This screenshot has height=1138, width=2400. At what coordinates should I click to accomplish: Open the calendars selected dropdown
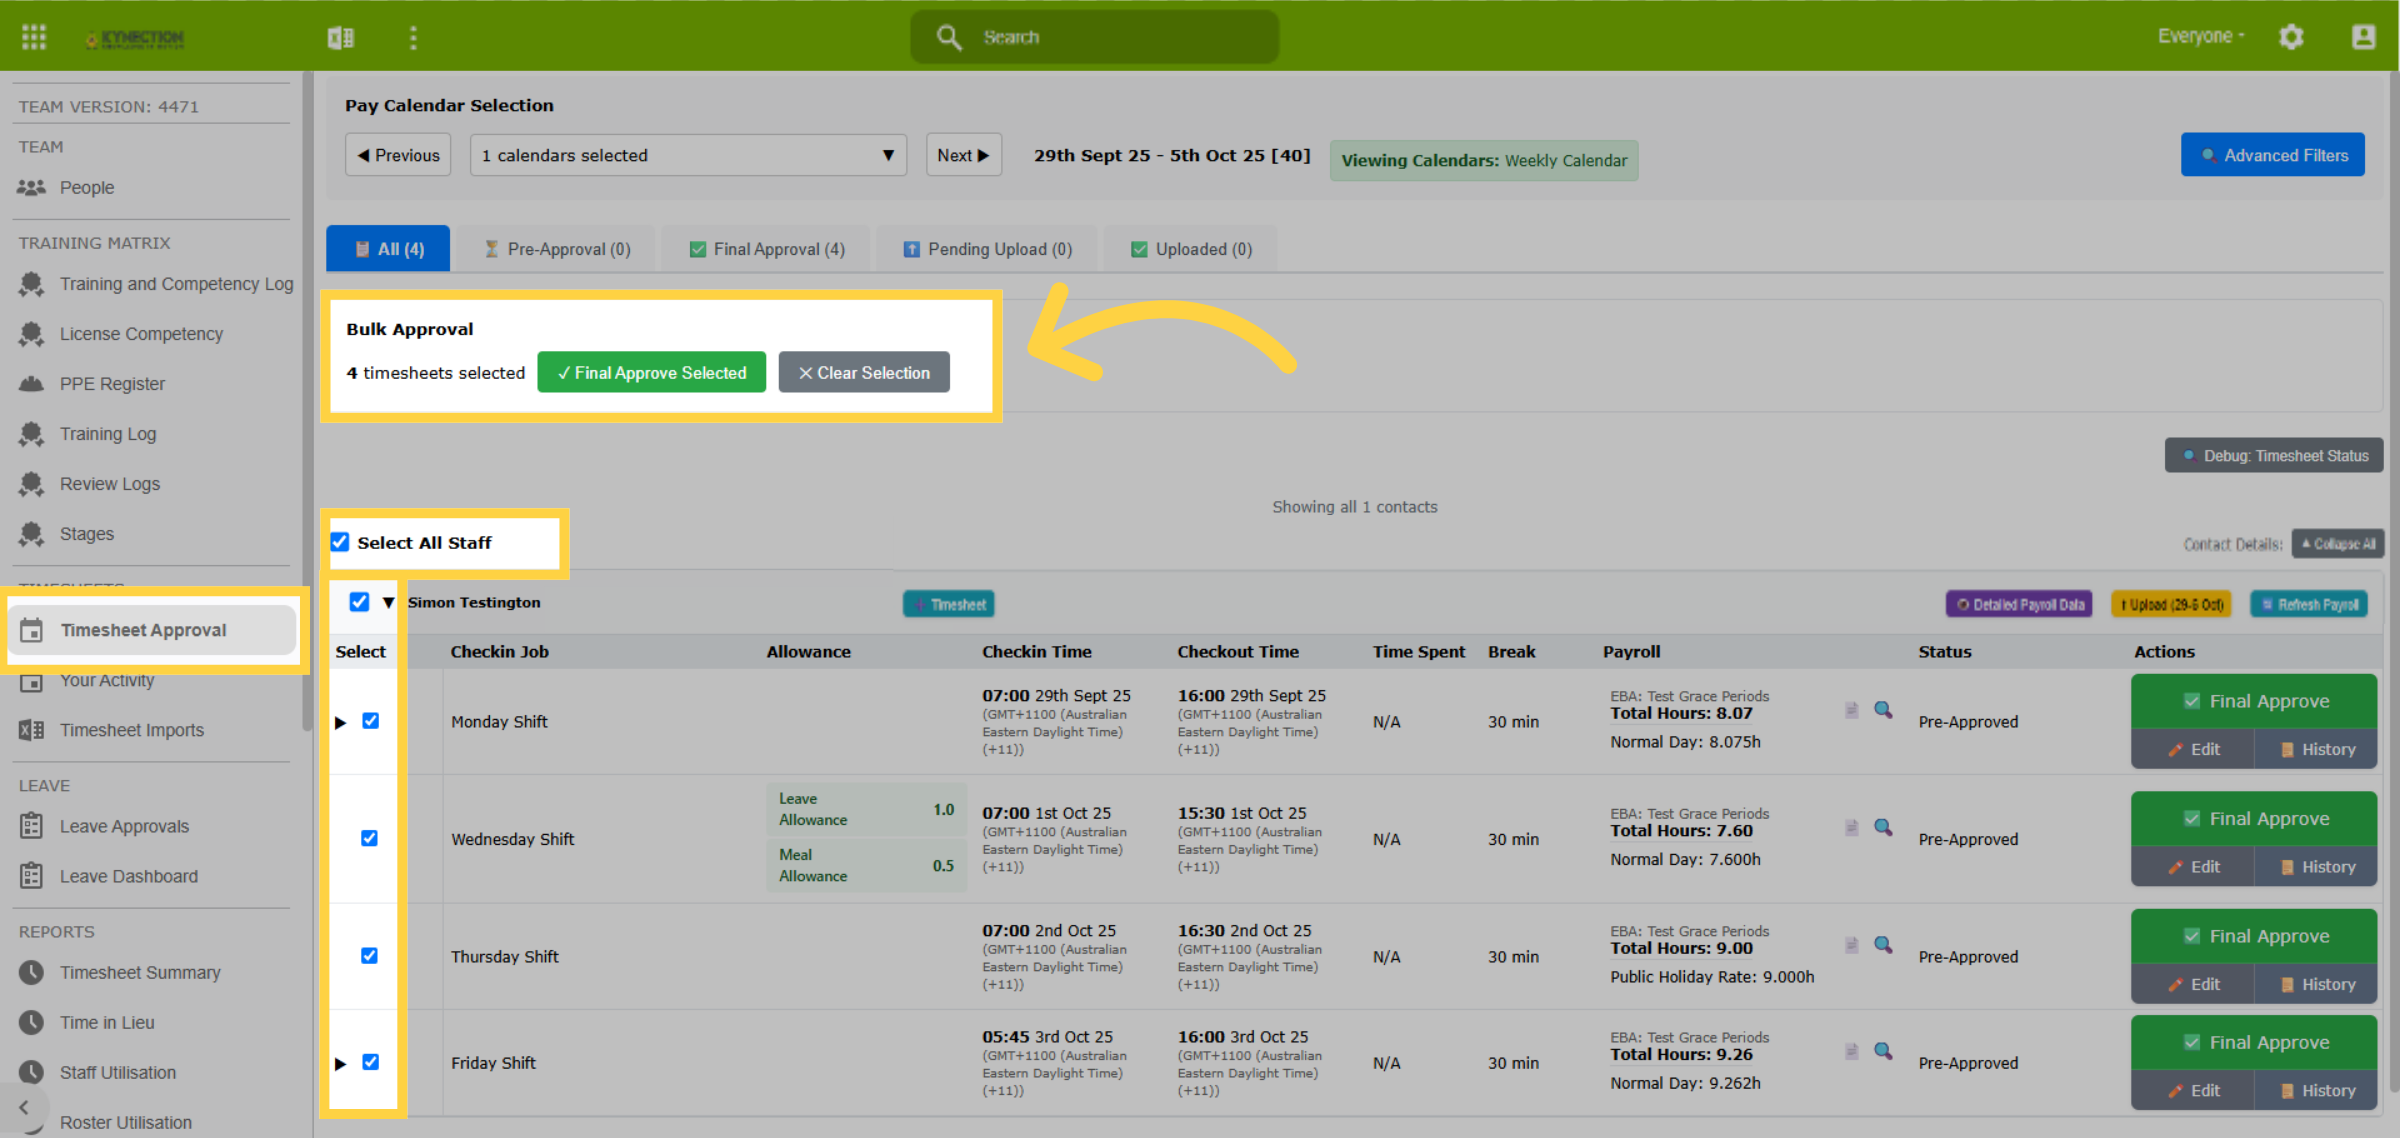(x=688, y=155)
